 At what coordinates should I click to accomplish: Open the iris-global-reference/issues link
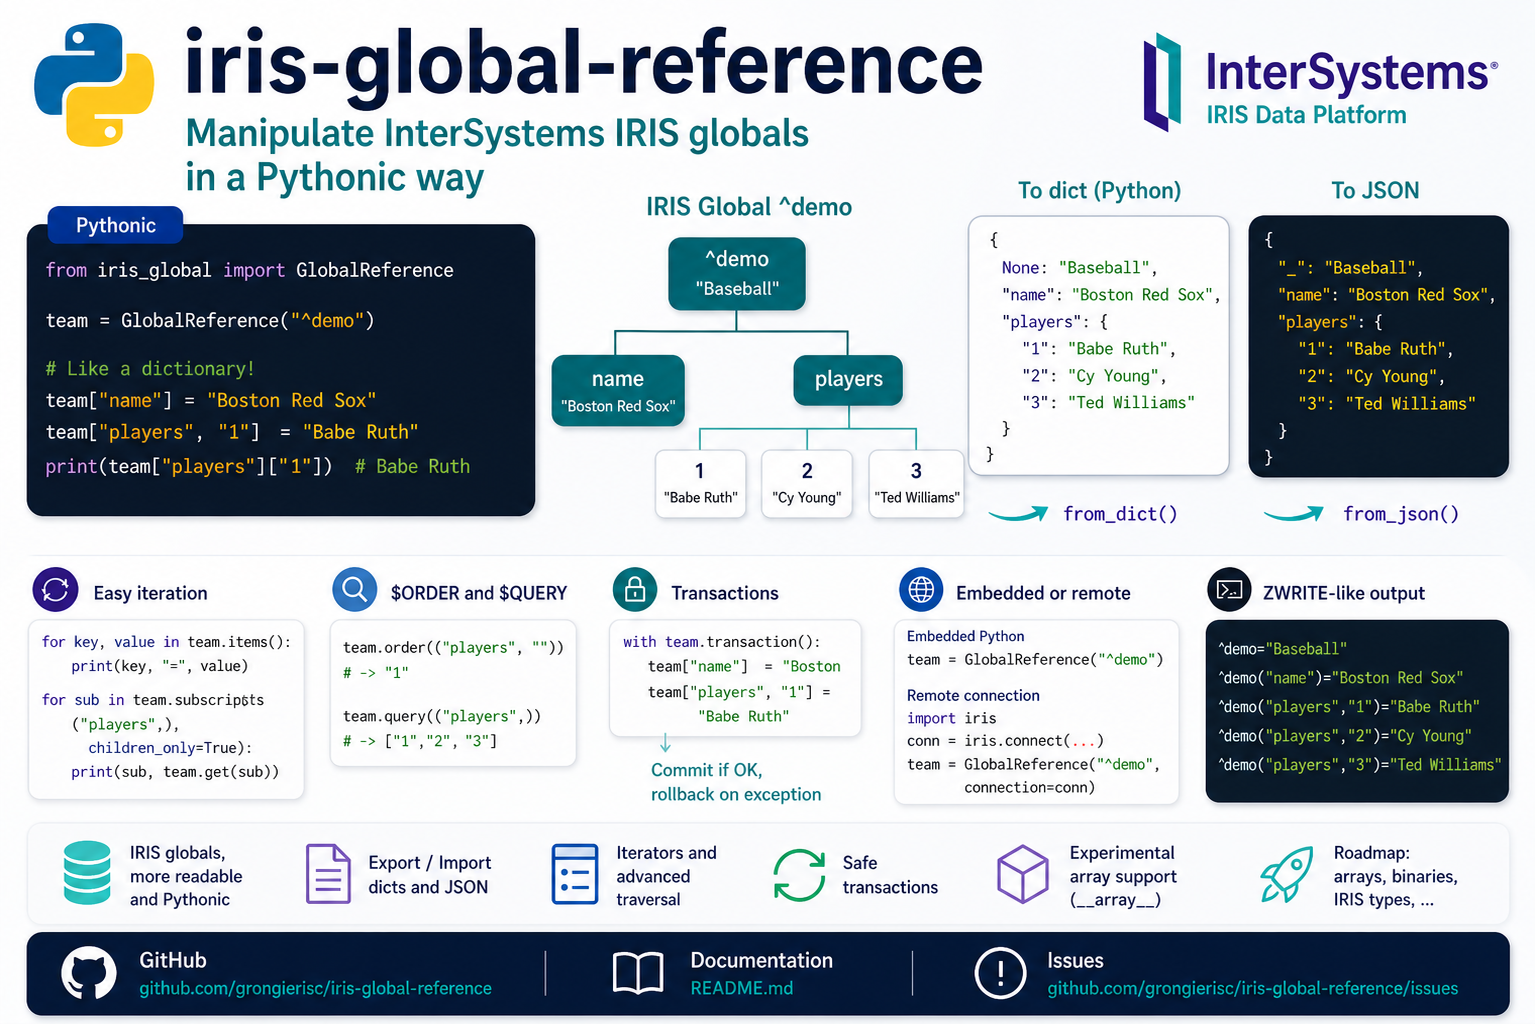click(1253, 988)
